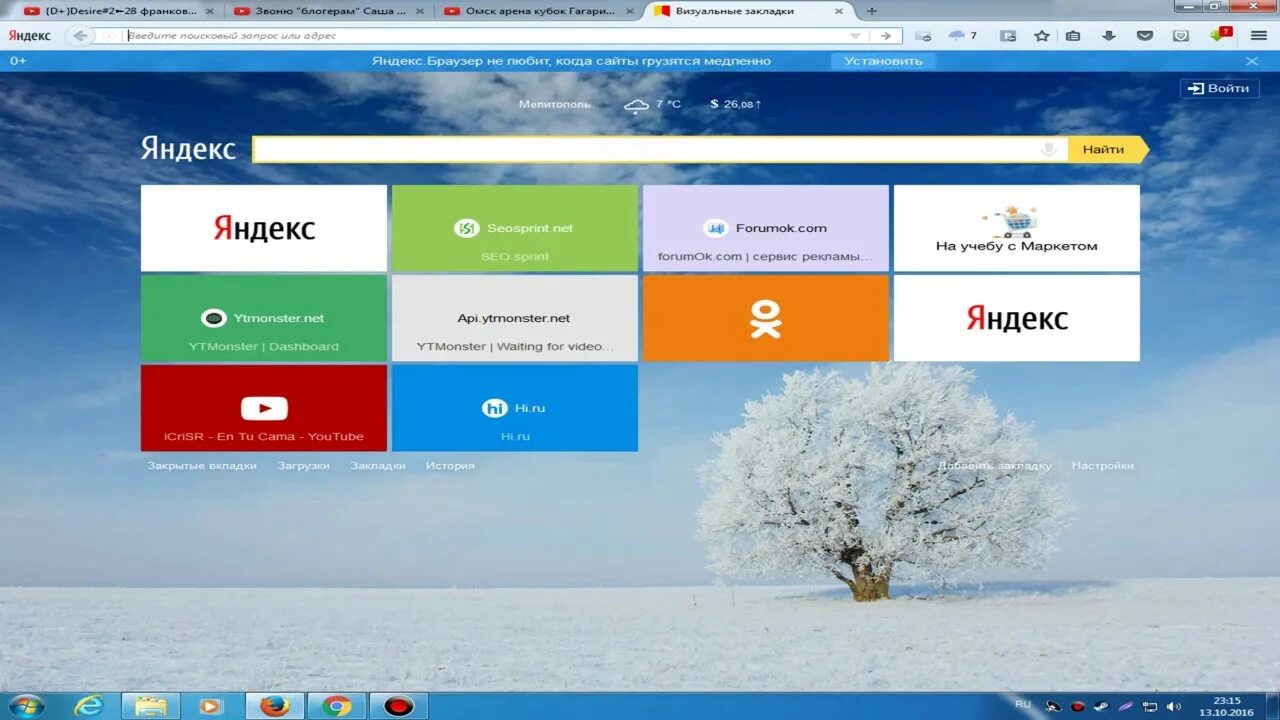Open the Forumok.com bookmark tile
The image size is (1280, 720).
[766, 228]
